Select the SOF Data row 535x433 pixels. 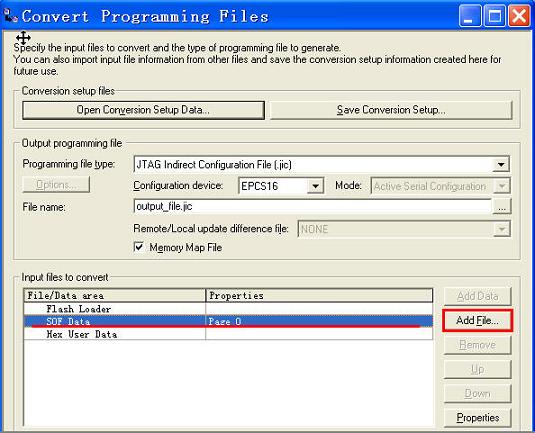228,321
